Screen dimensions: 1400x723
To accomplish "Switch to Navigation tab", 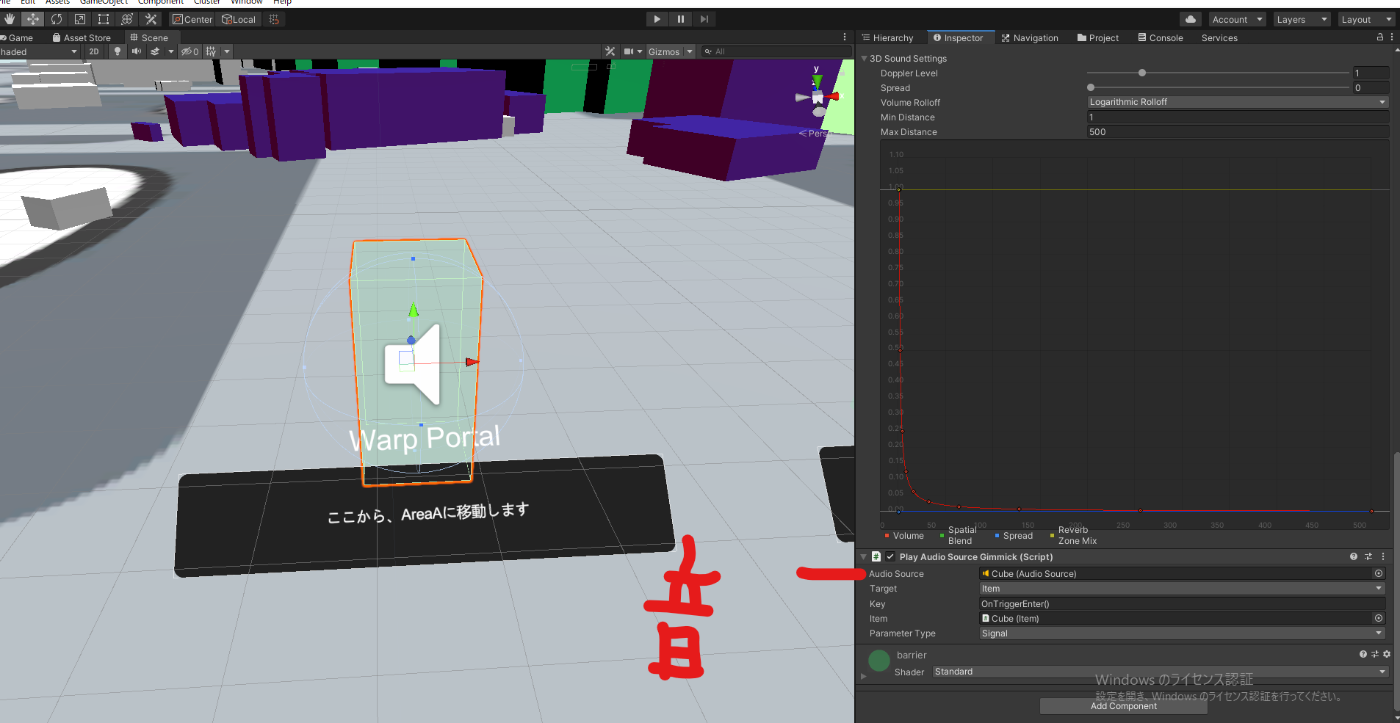I will click(1030, 38).
